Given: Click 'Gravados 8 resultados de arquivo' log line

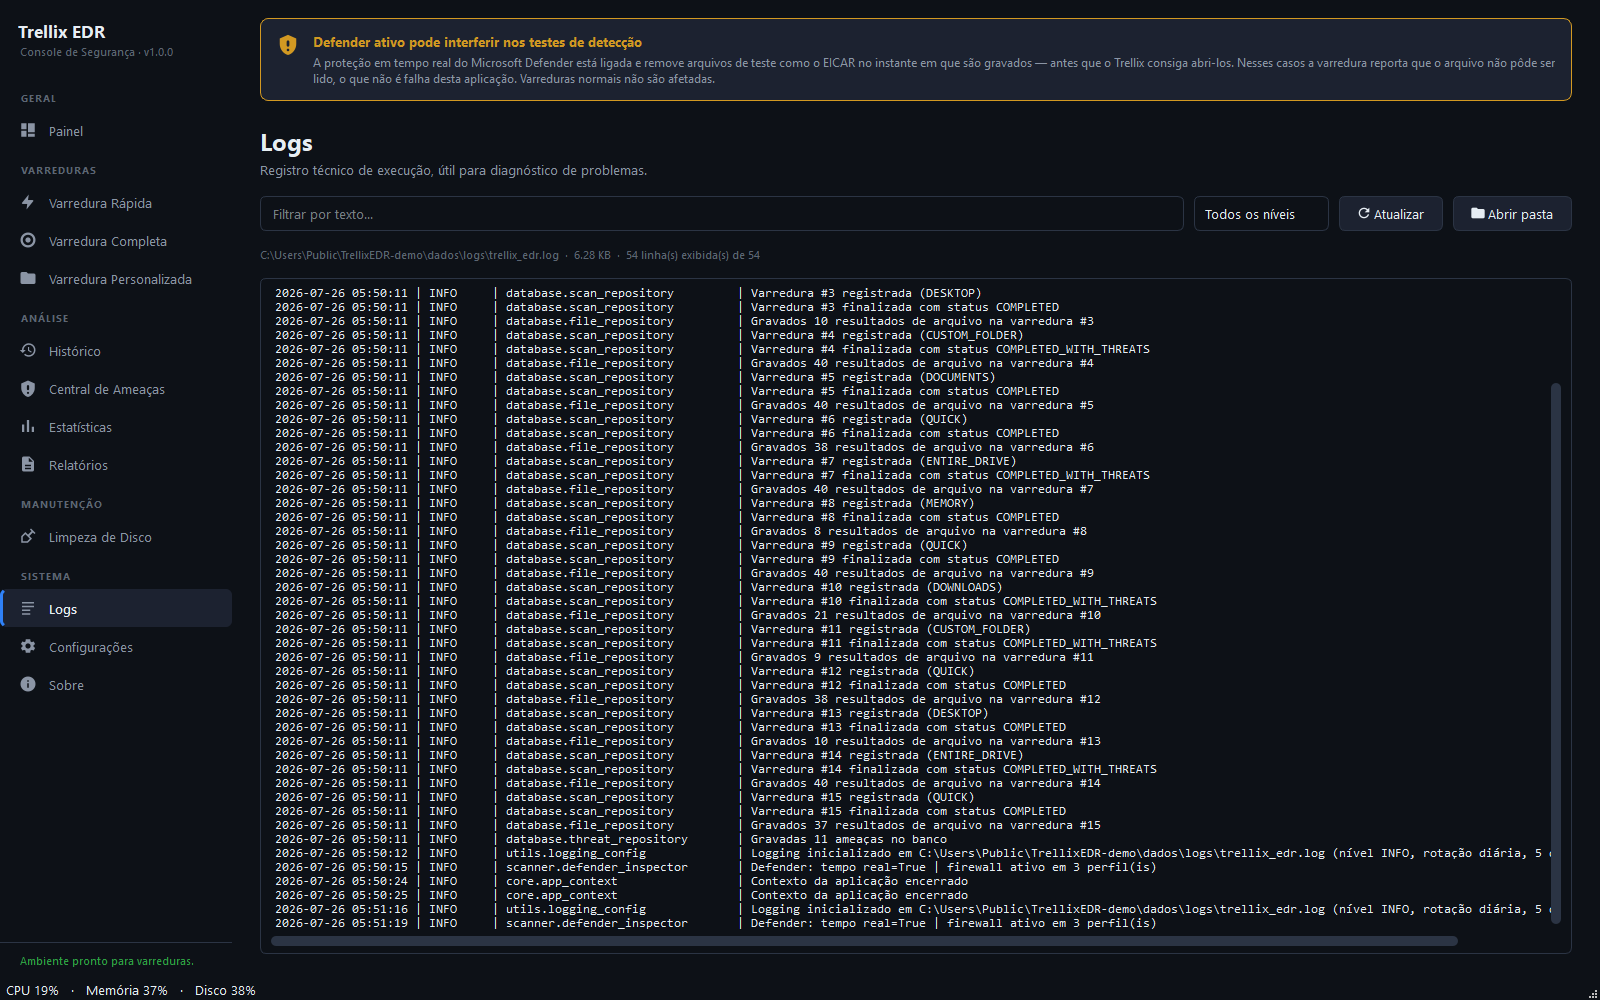Looking at the screenshot, I should point(919,531).
